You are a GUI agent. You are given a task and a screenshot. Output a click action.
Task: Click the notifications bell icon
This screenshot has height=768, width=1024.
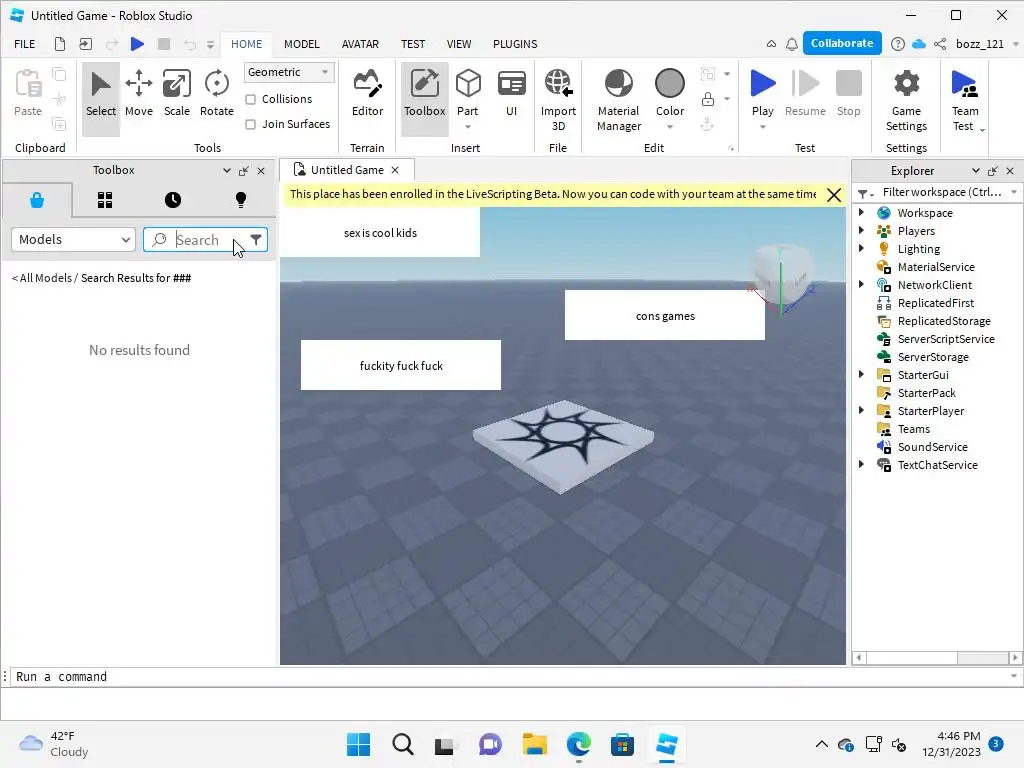click(792, 44)
